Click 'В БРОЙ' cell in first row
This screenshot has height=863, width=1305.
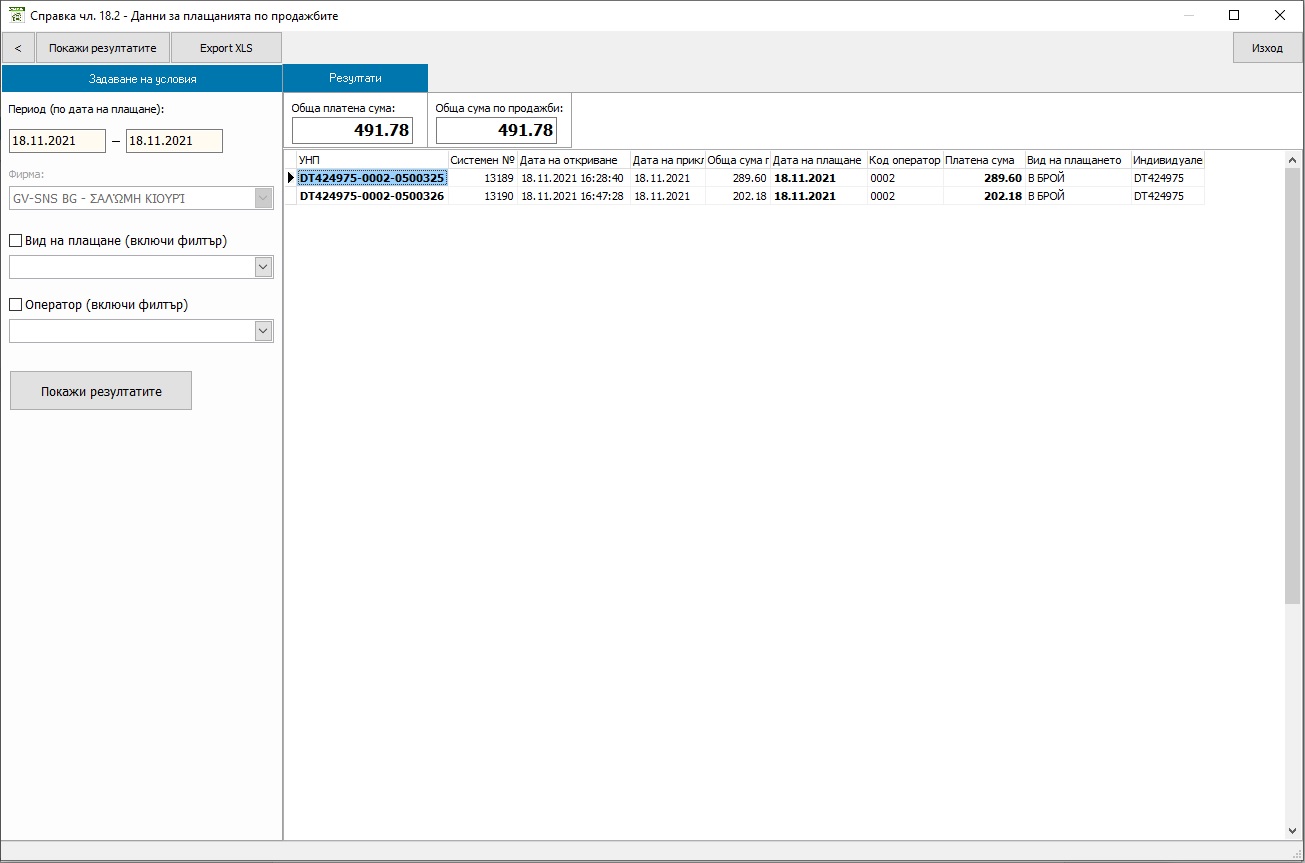tap(1078, 178)
